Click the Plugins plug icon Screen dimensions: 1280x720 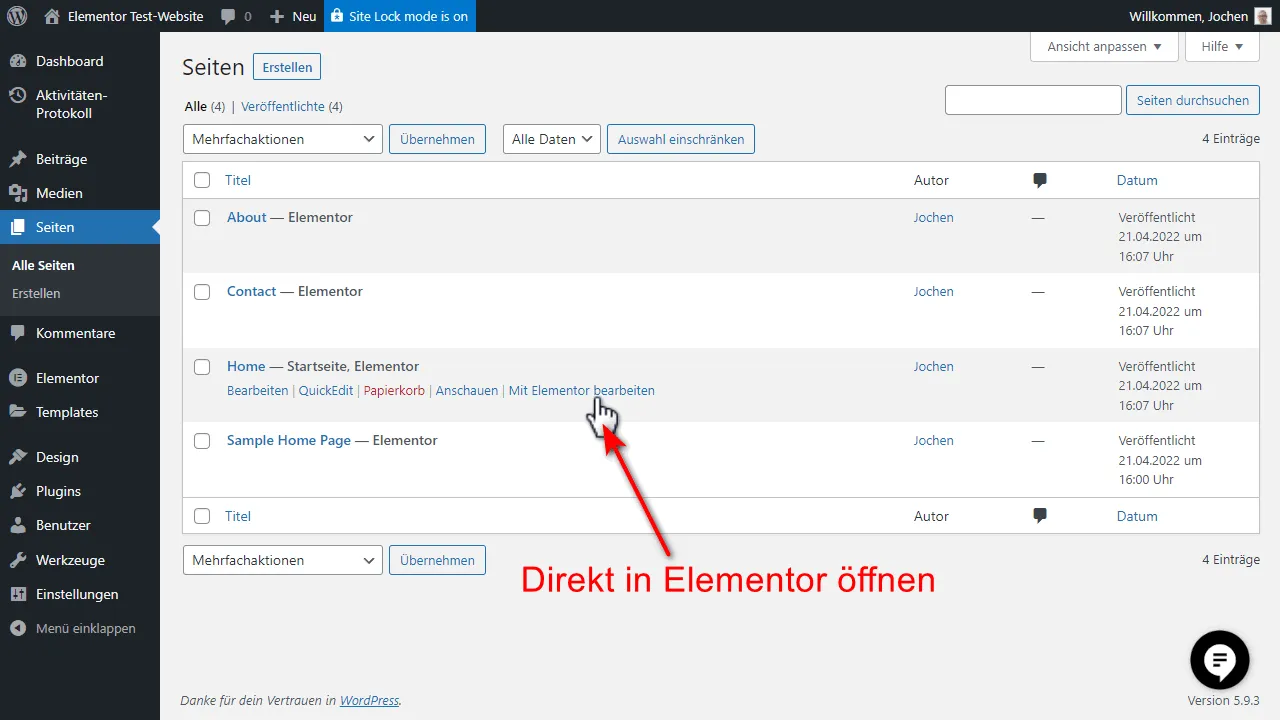click(18, 491)
